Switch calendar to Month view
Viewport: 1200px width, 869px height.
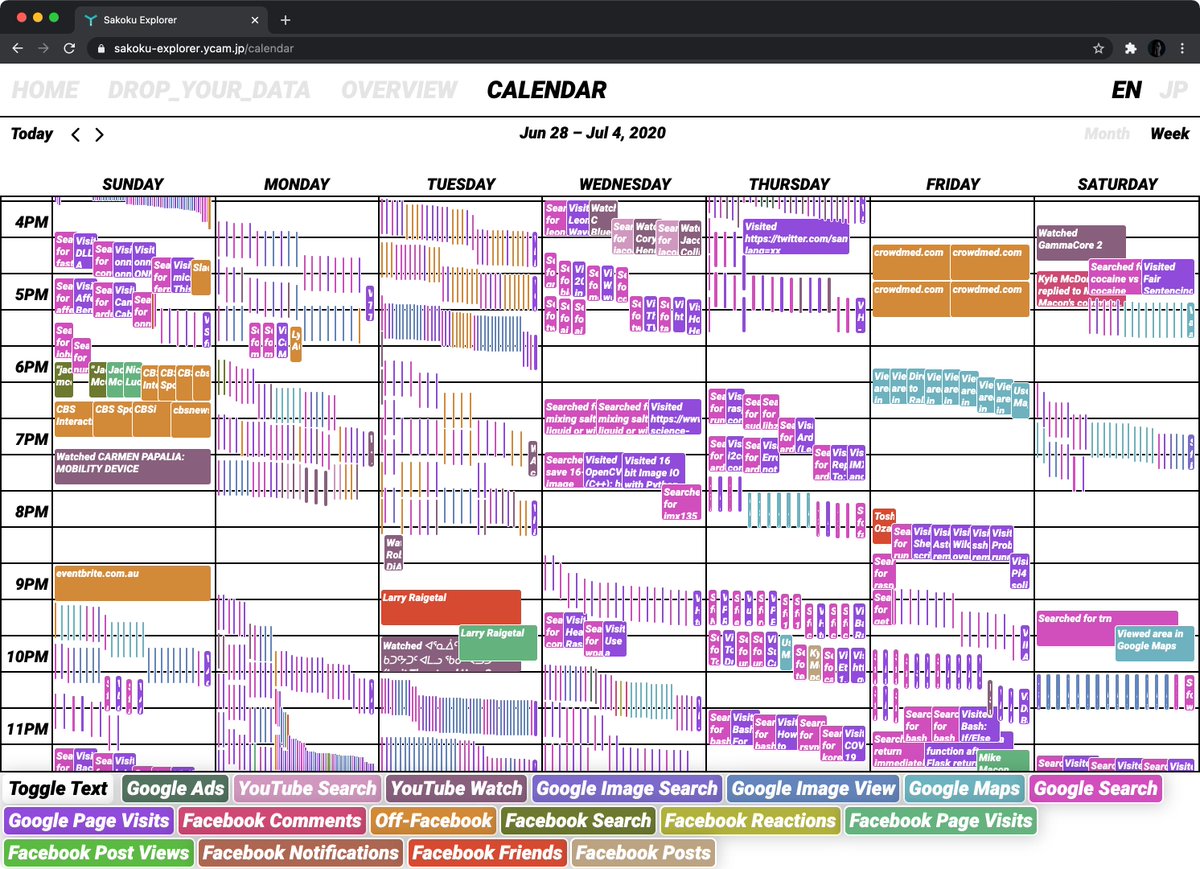(1107, 134)
